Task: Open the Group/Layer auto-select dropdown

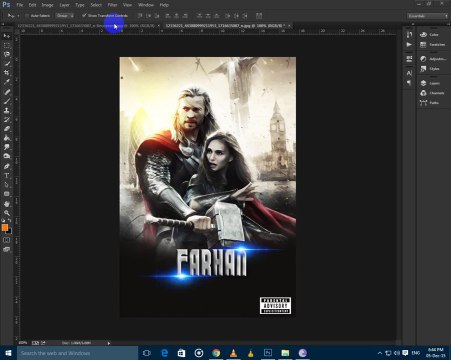Action: click(65, 16)
